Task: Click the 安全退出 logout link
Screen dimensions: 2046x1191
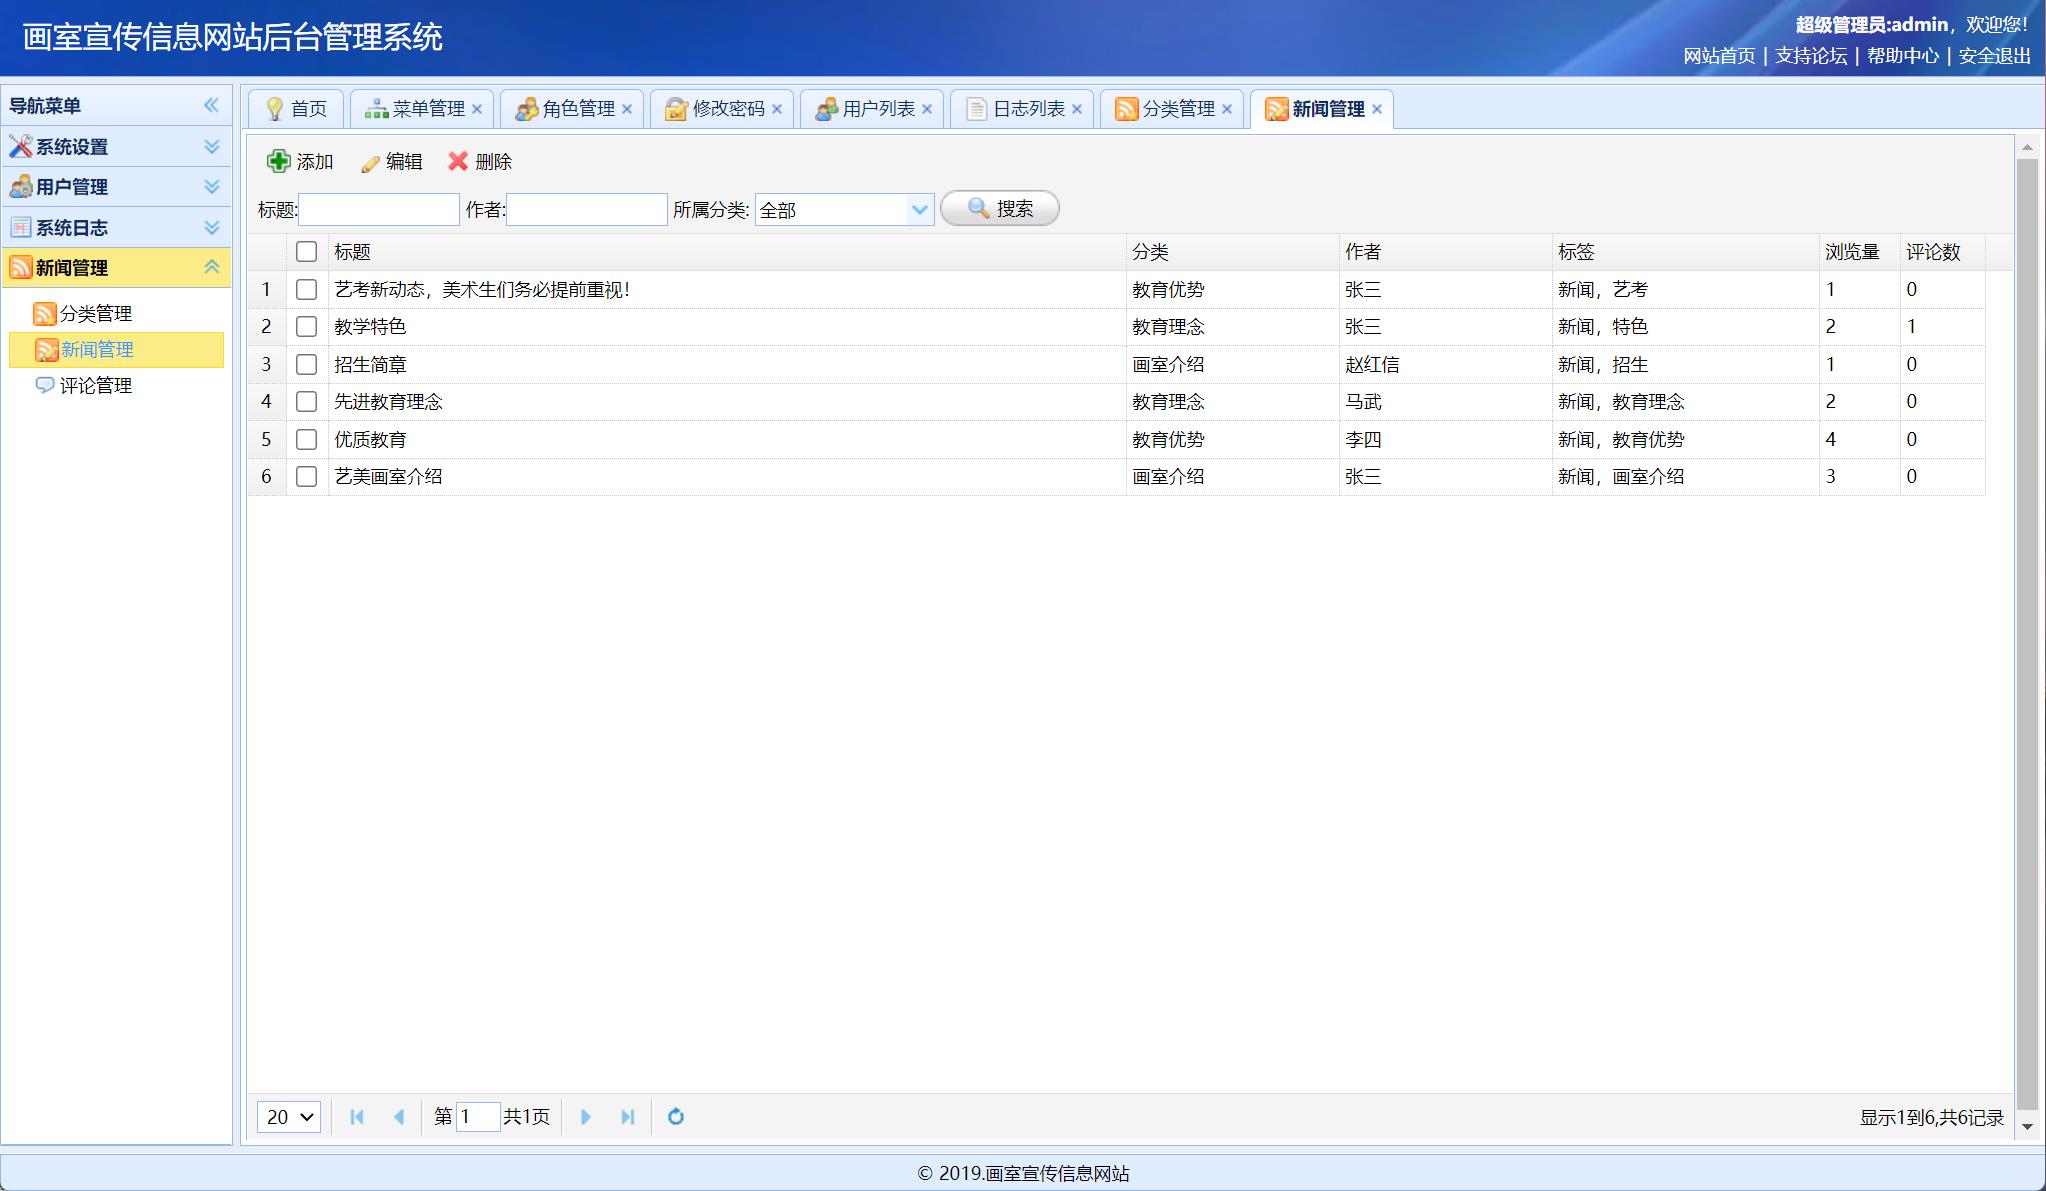Action: [x=1994, y=56]
